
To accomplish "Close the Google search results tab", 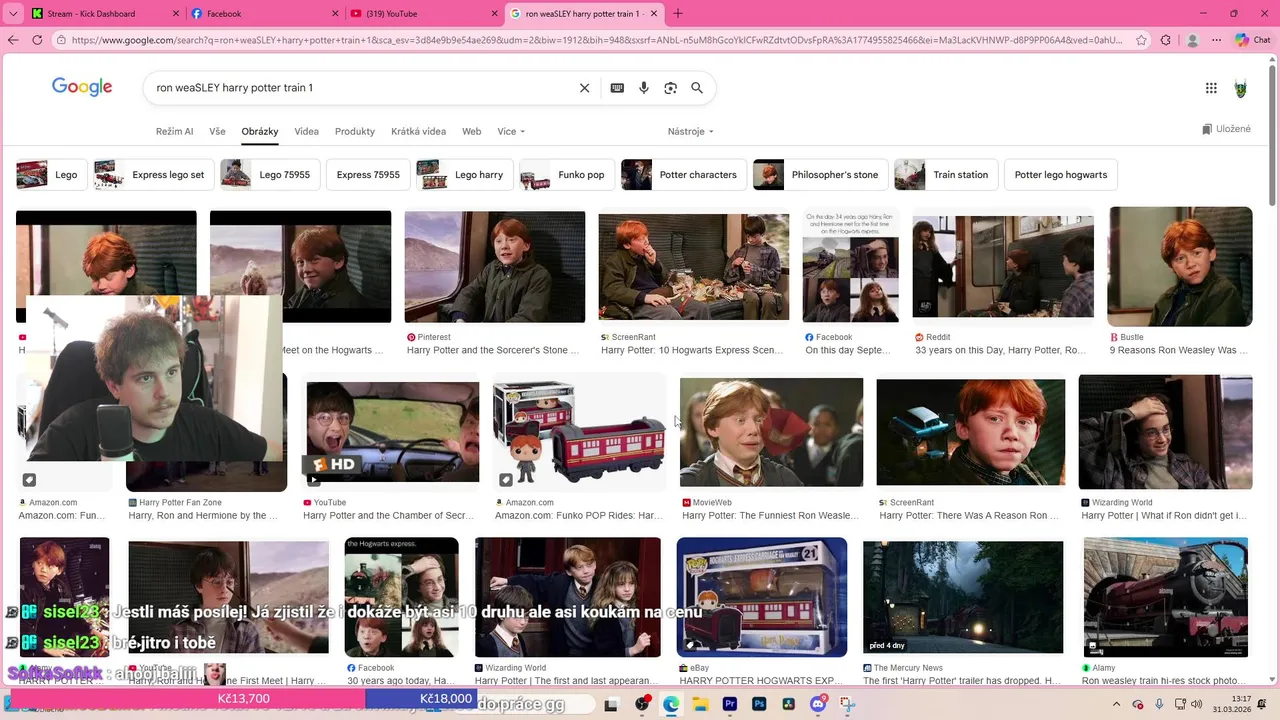I will point(654,14).
